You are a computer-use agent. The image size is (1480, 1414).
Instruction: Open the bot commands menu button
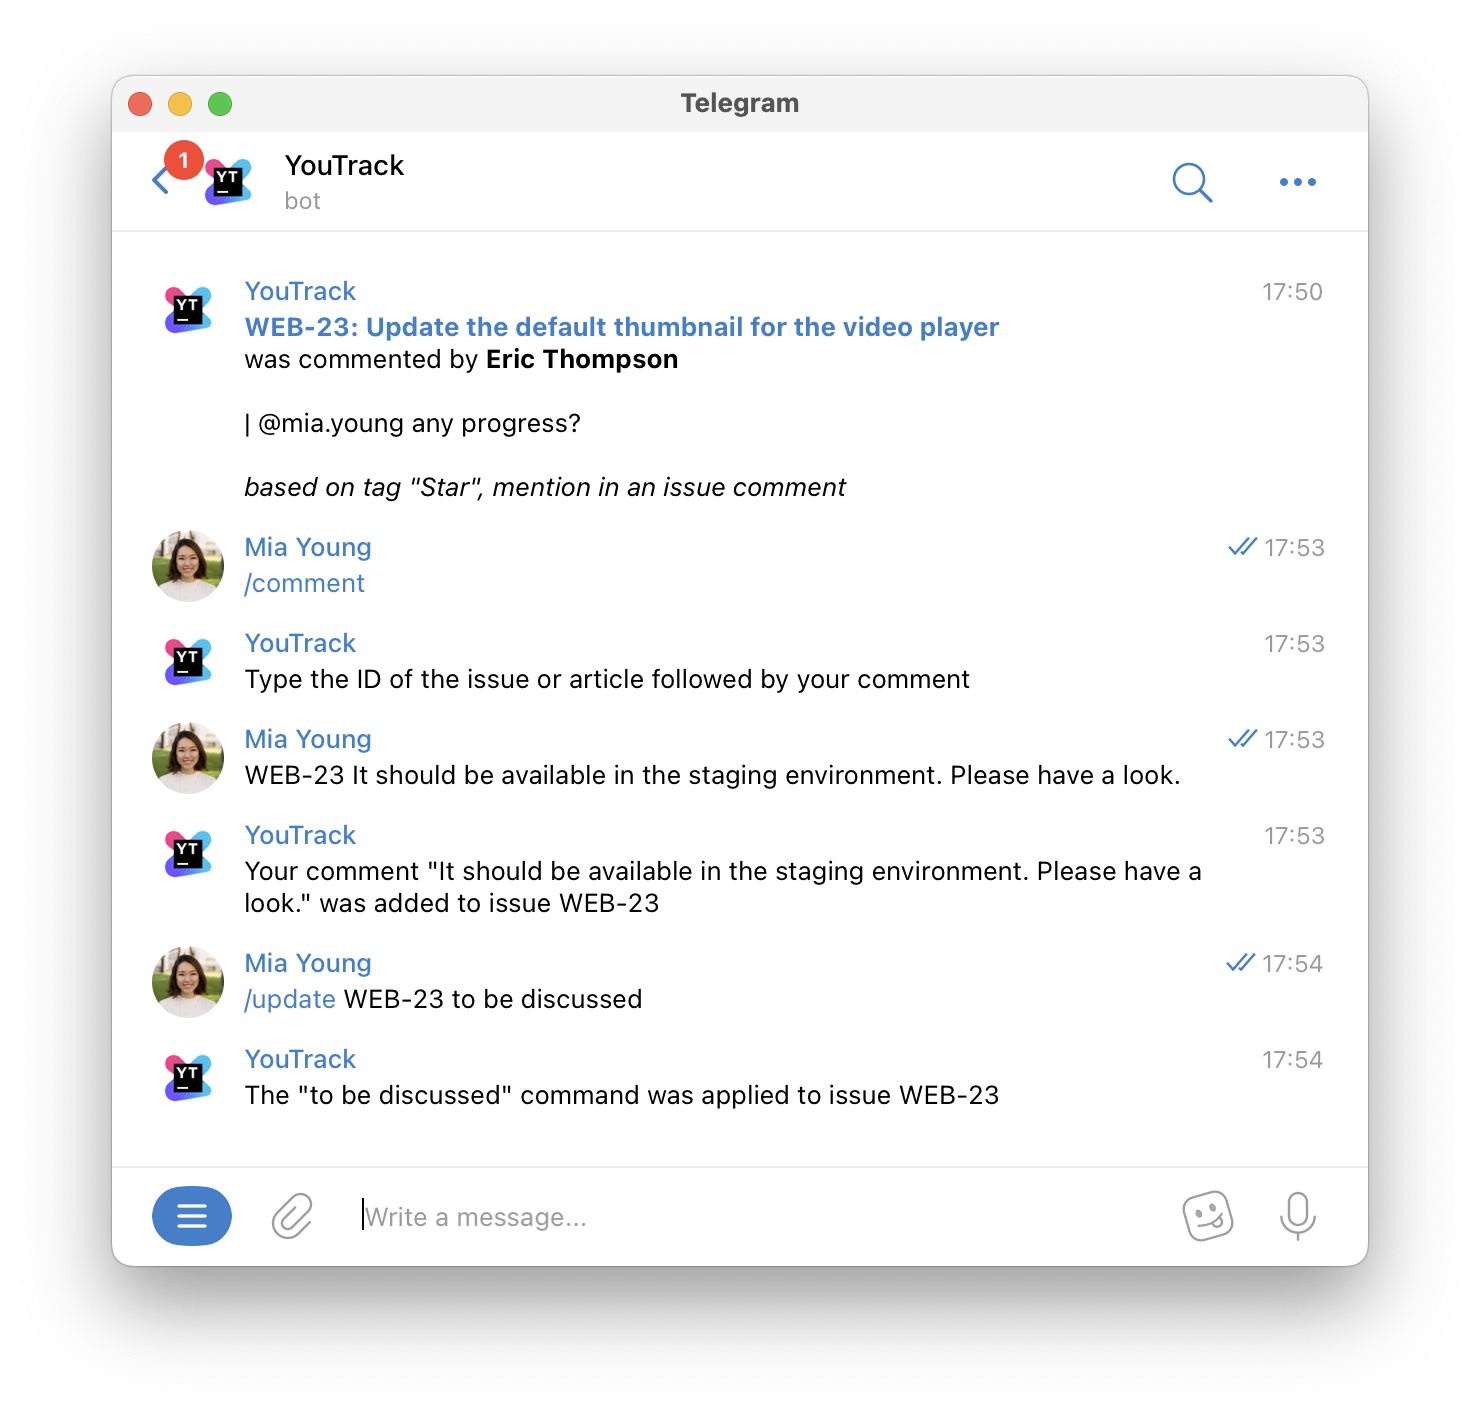191,1216
